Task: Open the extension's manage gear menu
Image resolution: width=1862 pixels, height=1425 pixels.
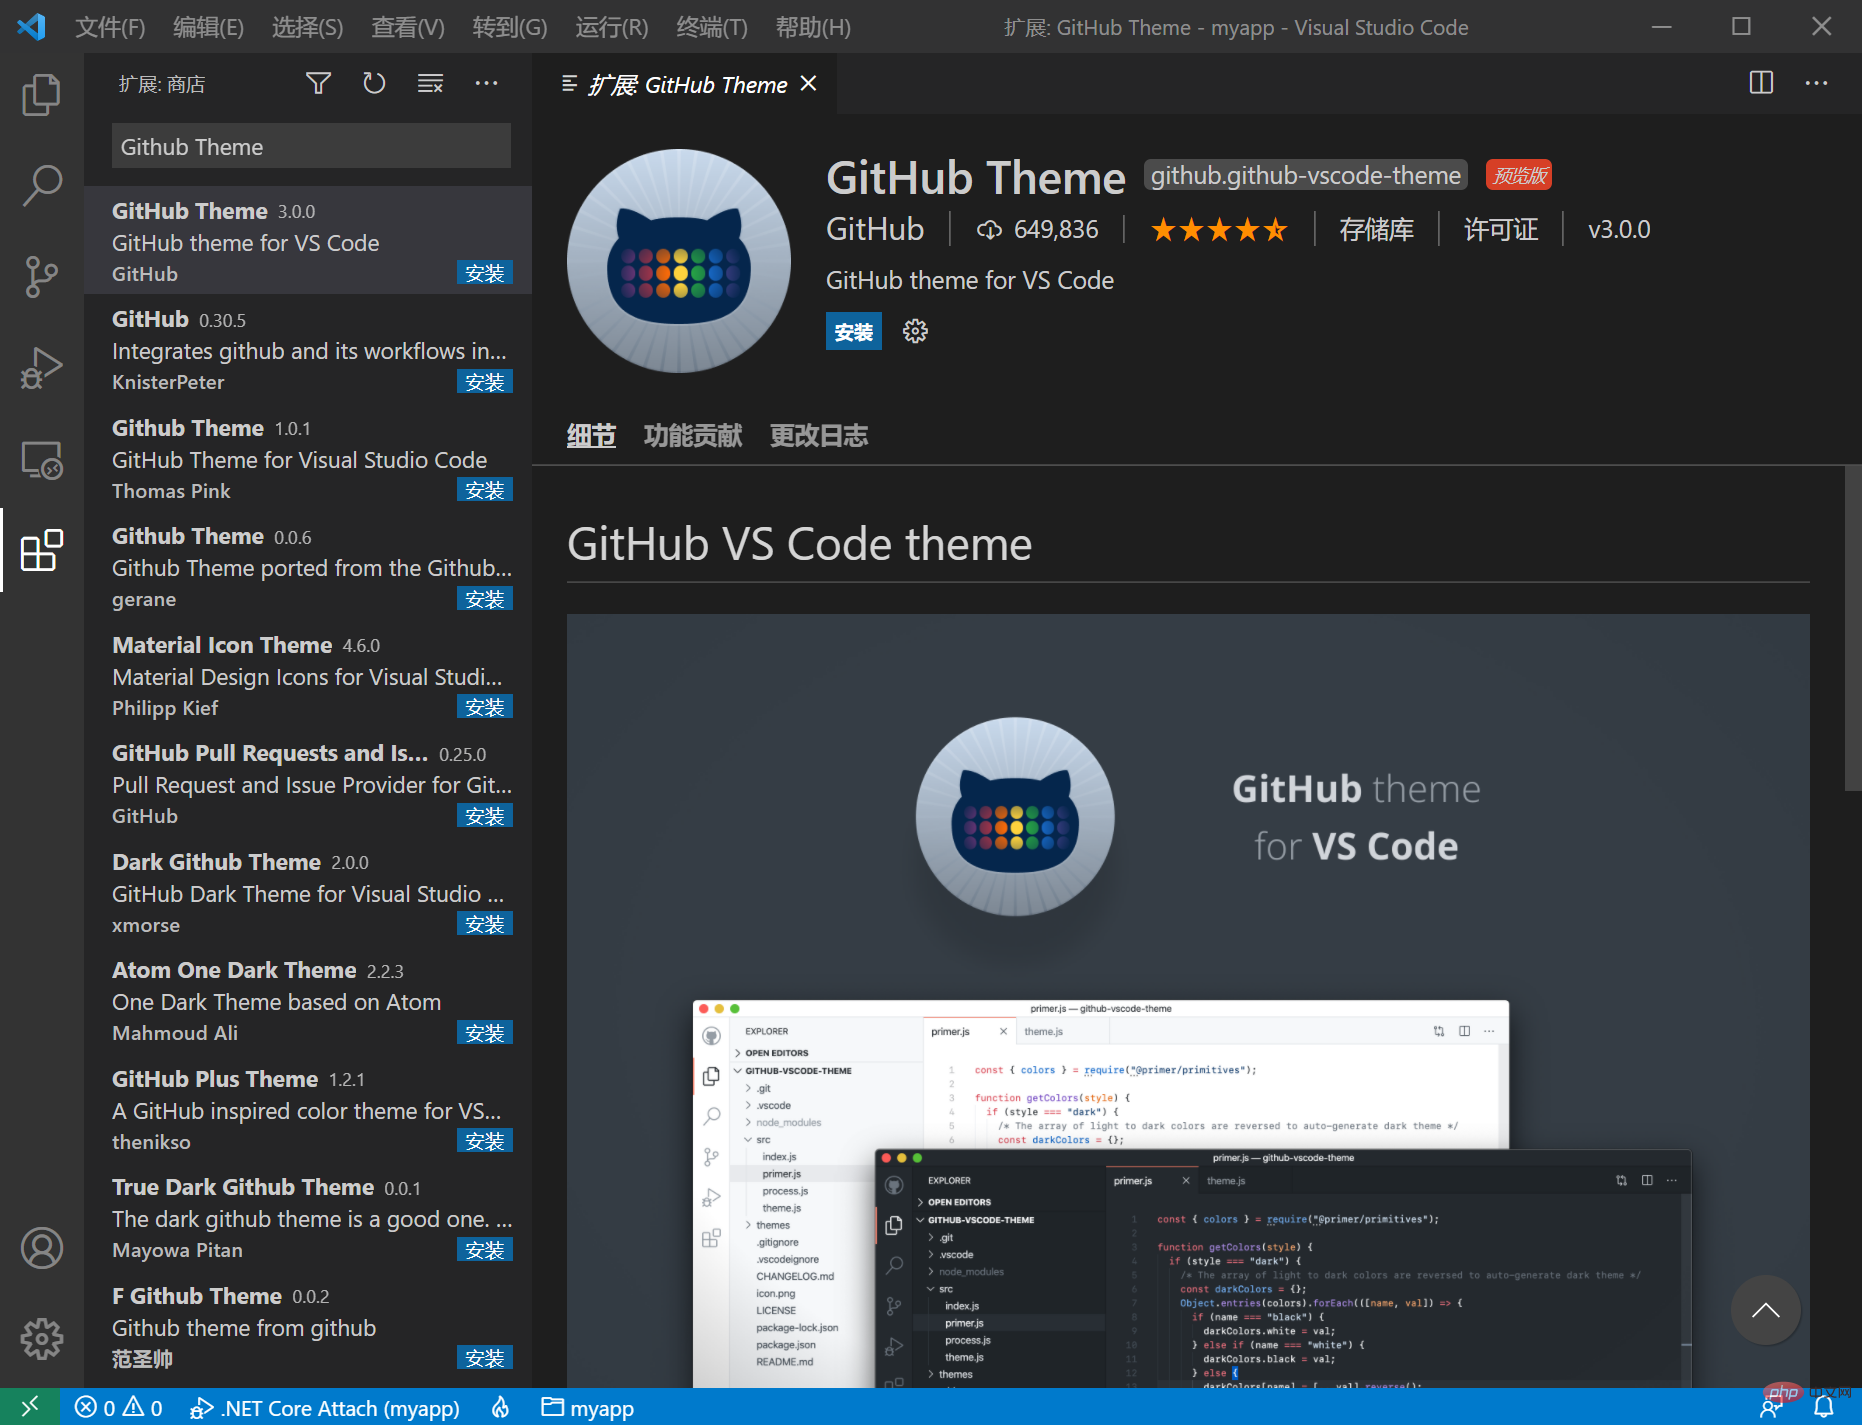Action: click(x=915, y=331)
